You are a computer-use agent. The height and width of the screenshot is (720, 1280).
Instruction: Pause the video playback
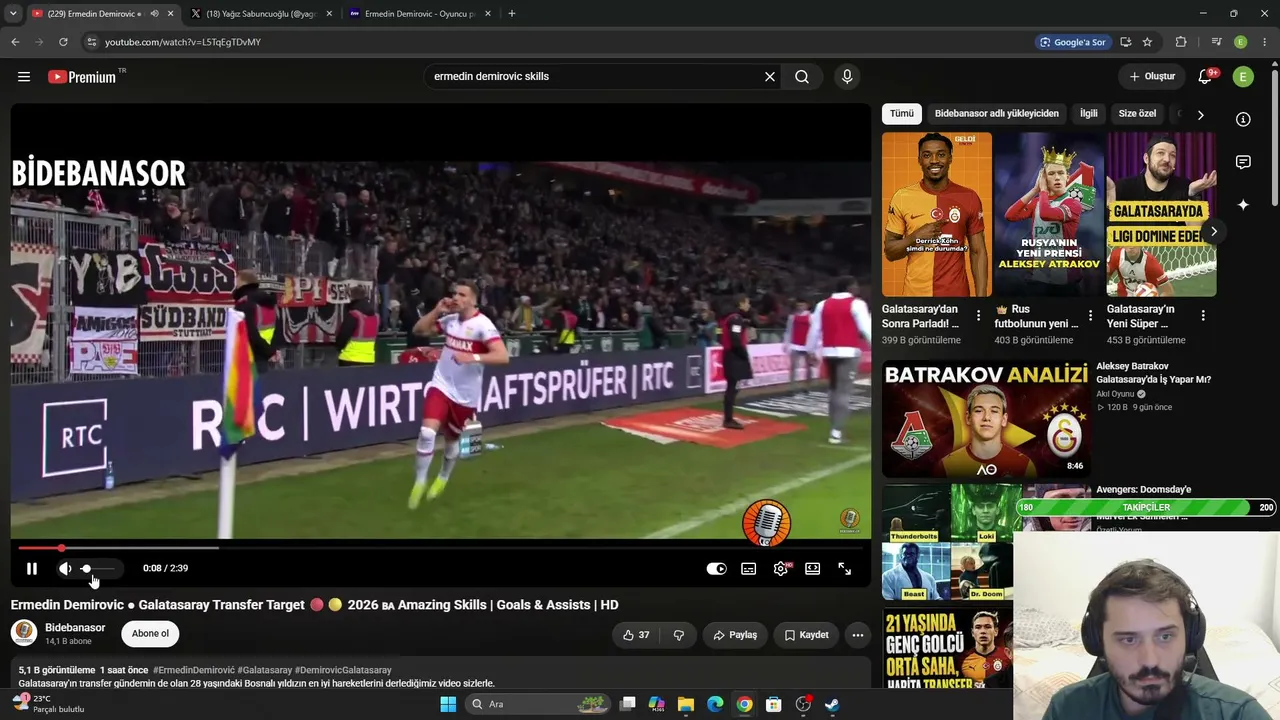pos(32,568)
